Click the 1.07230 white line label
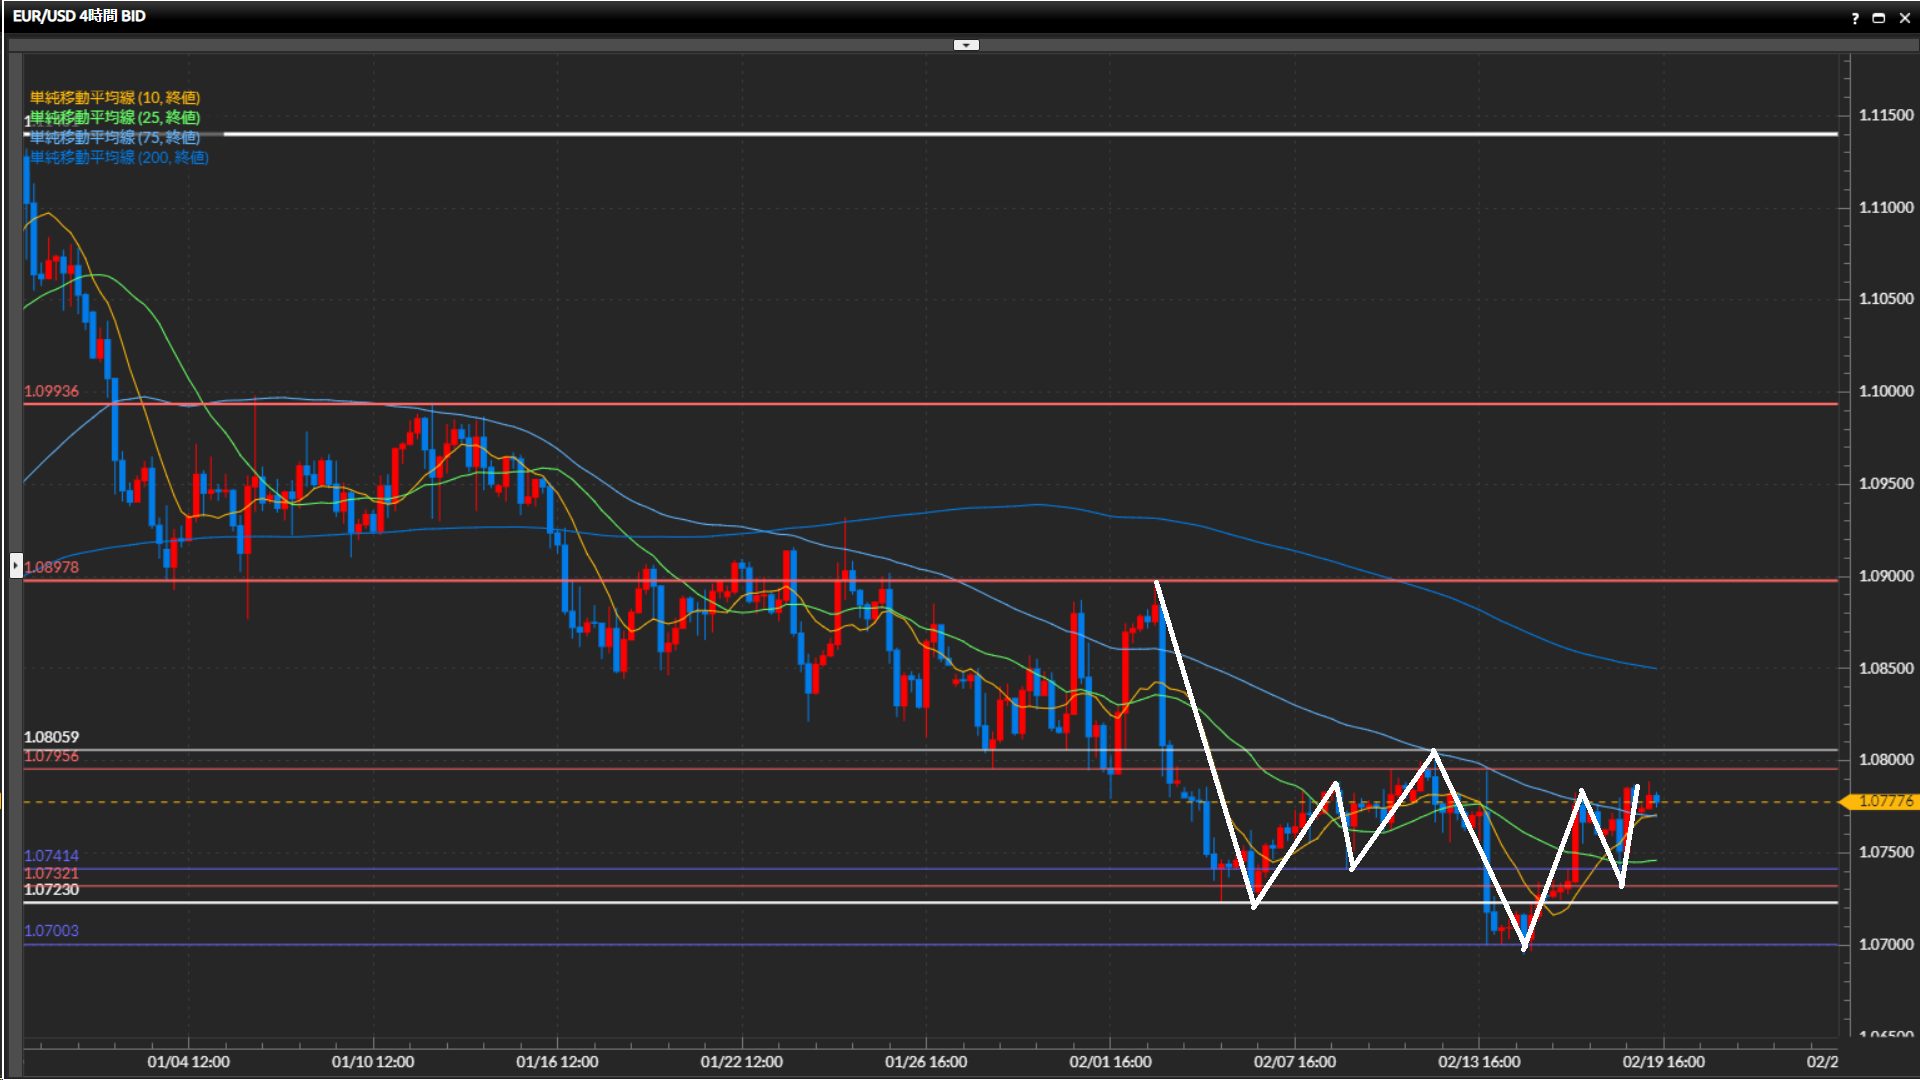1920x1080 pixels. [x=51, y=889]
